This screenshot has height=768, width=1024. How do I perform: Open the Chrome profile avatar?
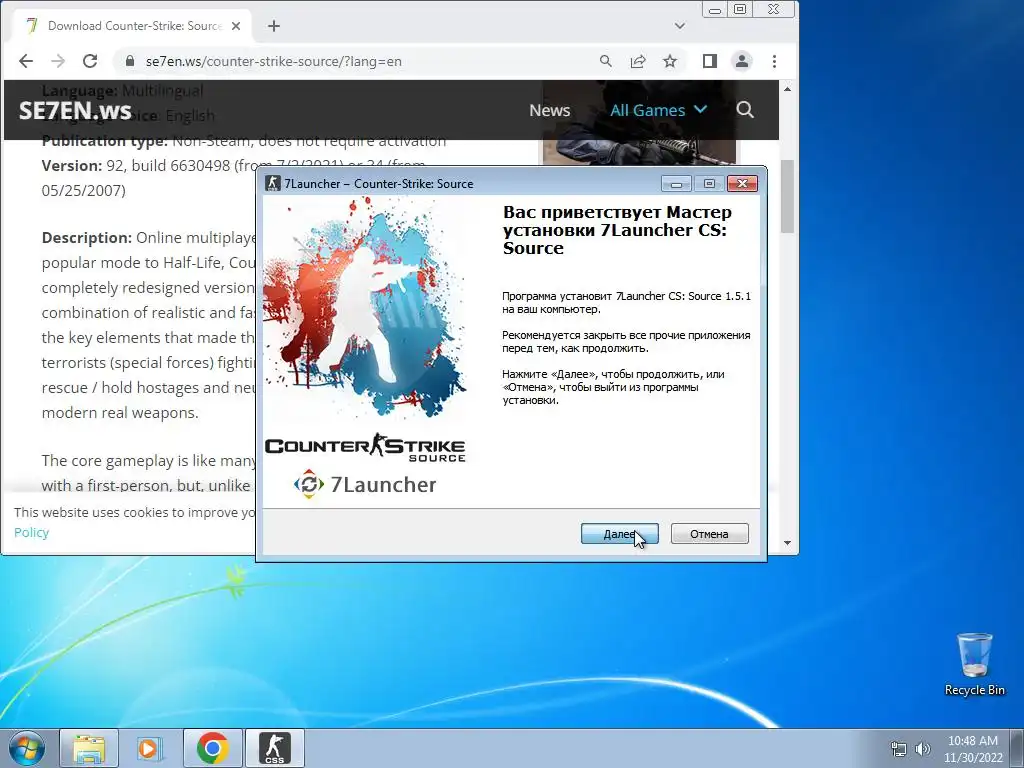click(742, 61)
